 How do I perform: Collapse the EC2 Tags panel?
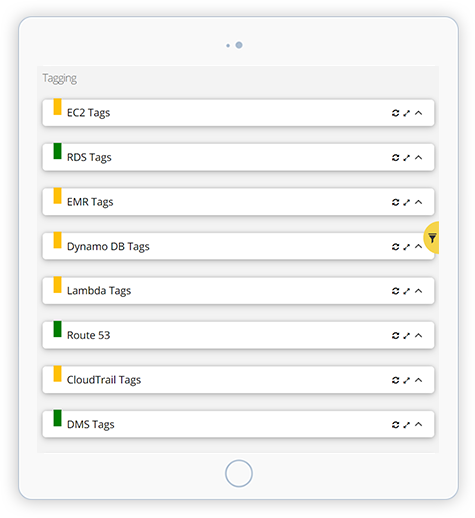pos(418,113)
